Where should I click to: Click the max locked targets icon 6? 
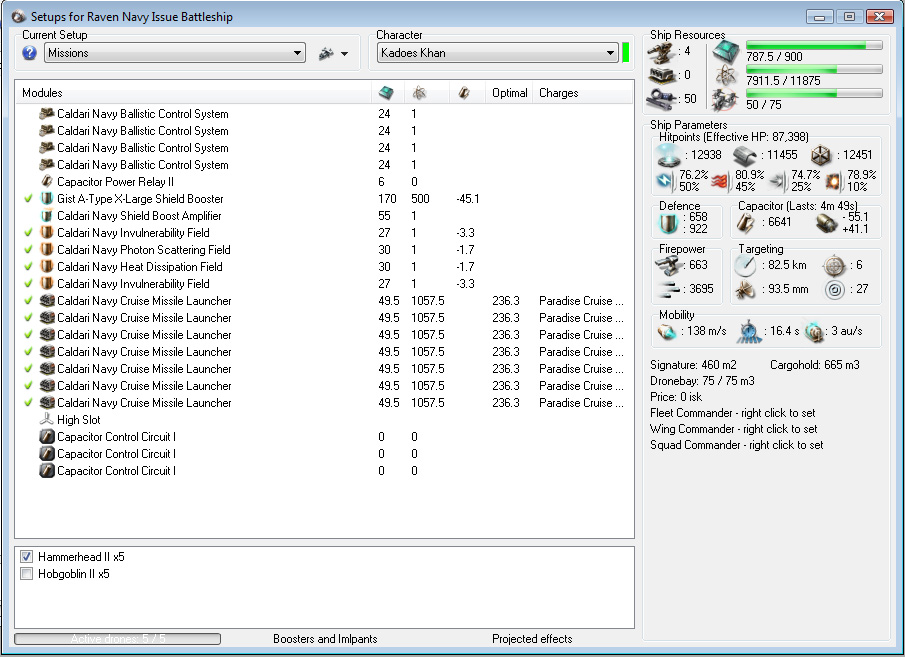coord(835,266)
